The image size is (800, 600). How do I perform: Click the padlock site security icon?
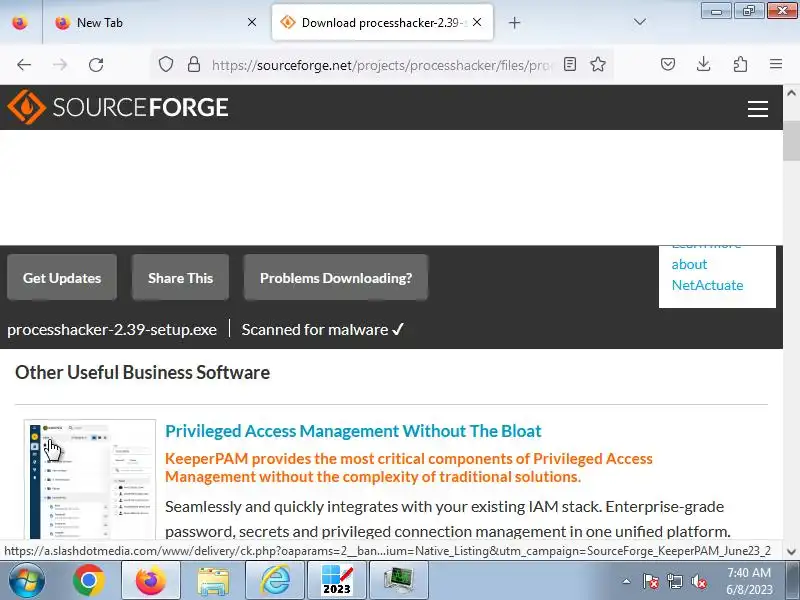pyautogui.click(x=194, y=64)
